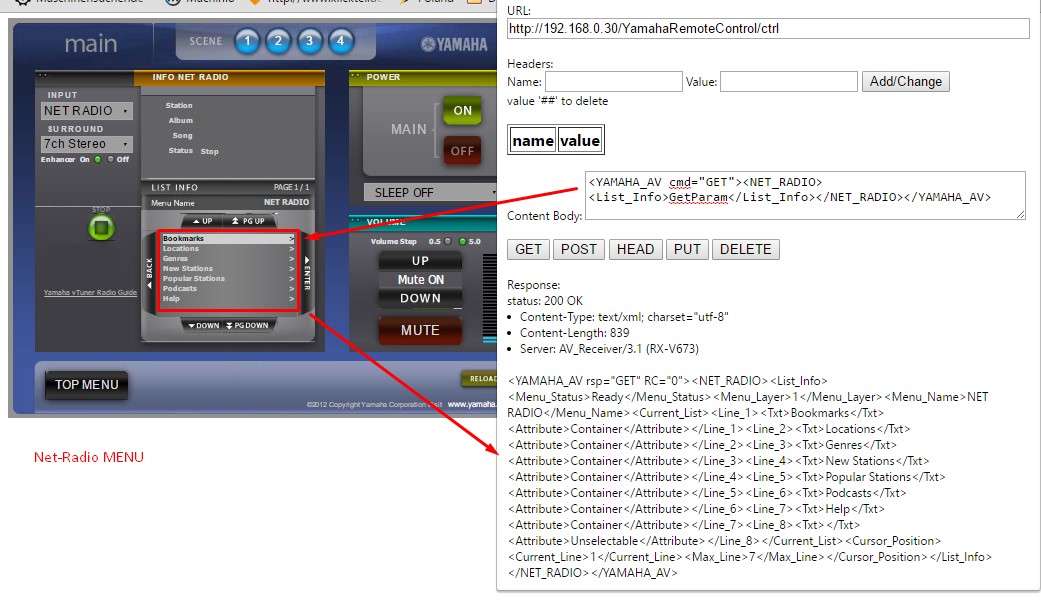Send request with the HEAD button
1041x604 pixels.
[x=635, y=250]
